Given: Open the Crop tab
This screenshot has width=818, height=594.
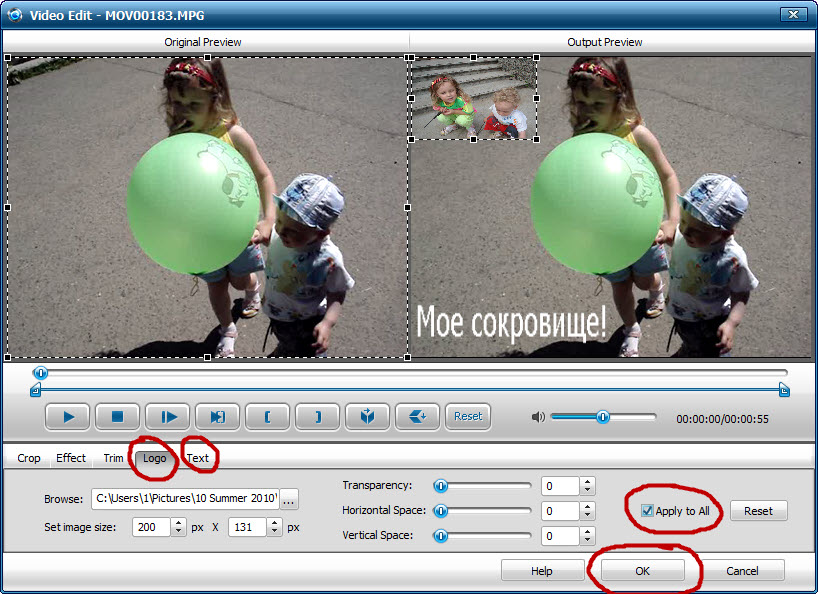Looking at the screenshot, I should 28,458.
